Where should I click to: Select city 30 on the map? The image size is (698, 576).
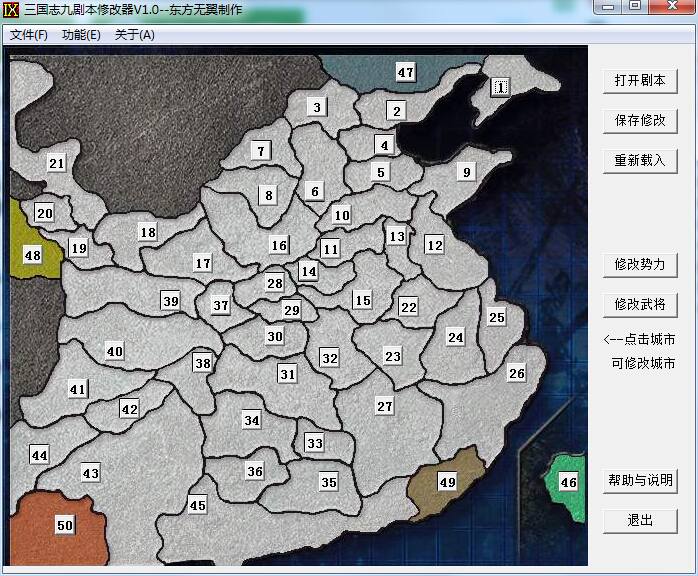tap(275, 337)
